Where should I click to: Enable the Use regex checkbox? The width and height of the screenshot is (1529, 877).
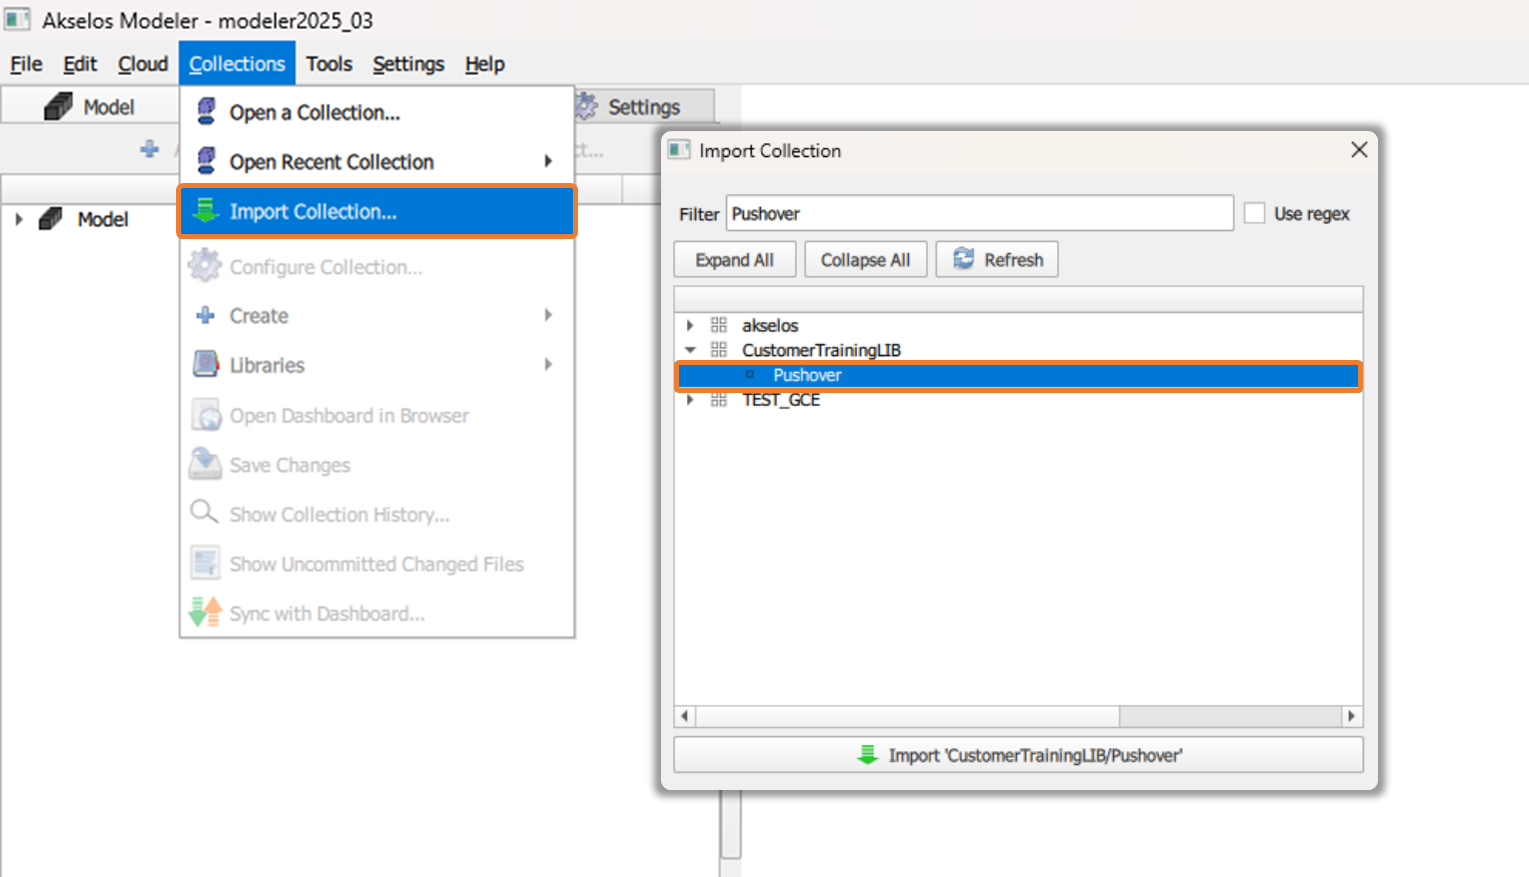coord(1254,213)
